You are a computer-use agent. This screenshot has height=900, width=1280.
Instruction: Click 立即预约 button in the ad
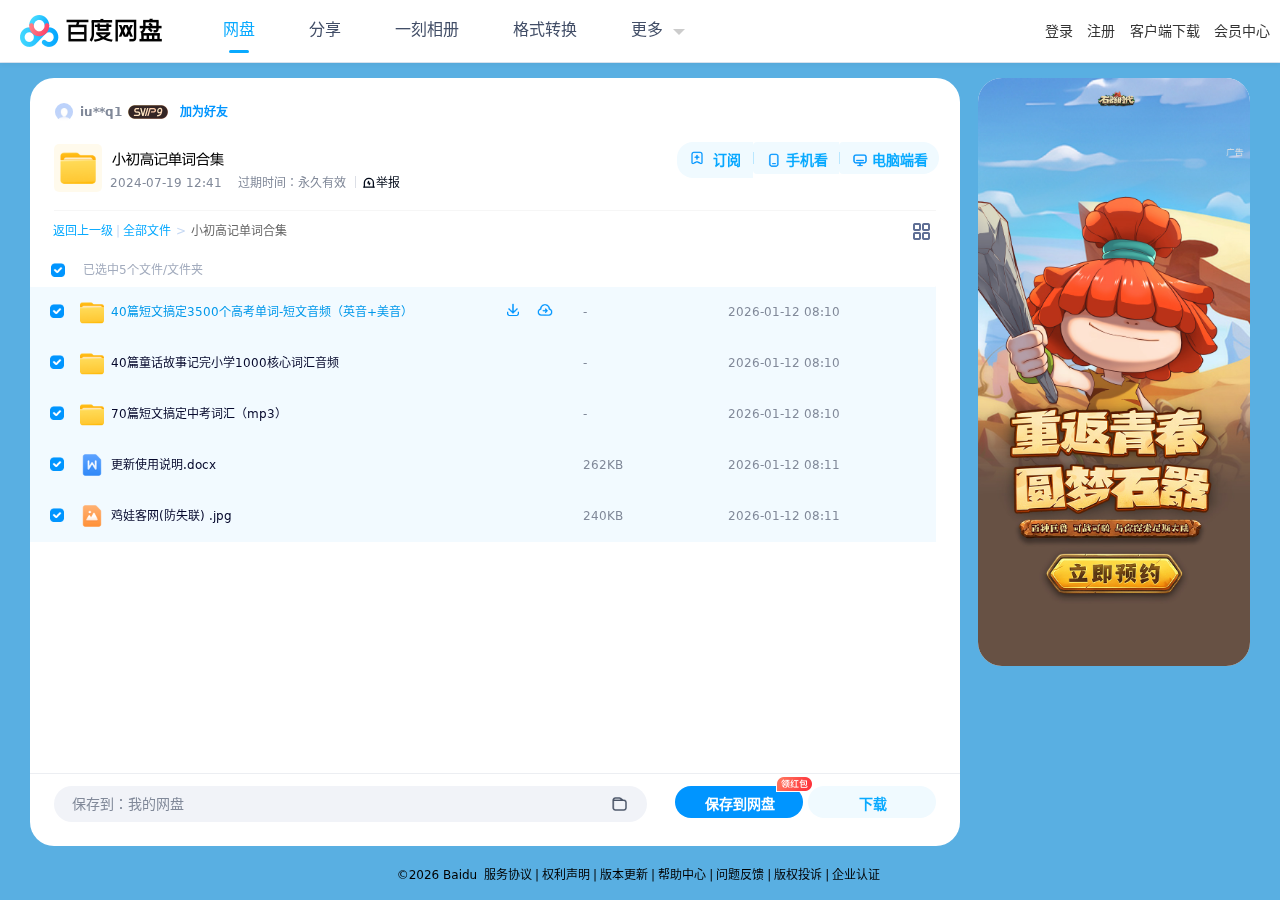pos(1114,574)
